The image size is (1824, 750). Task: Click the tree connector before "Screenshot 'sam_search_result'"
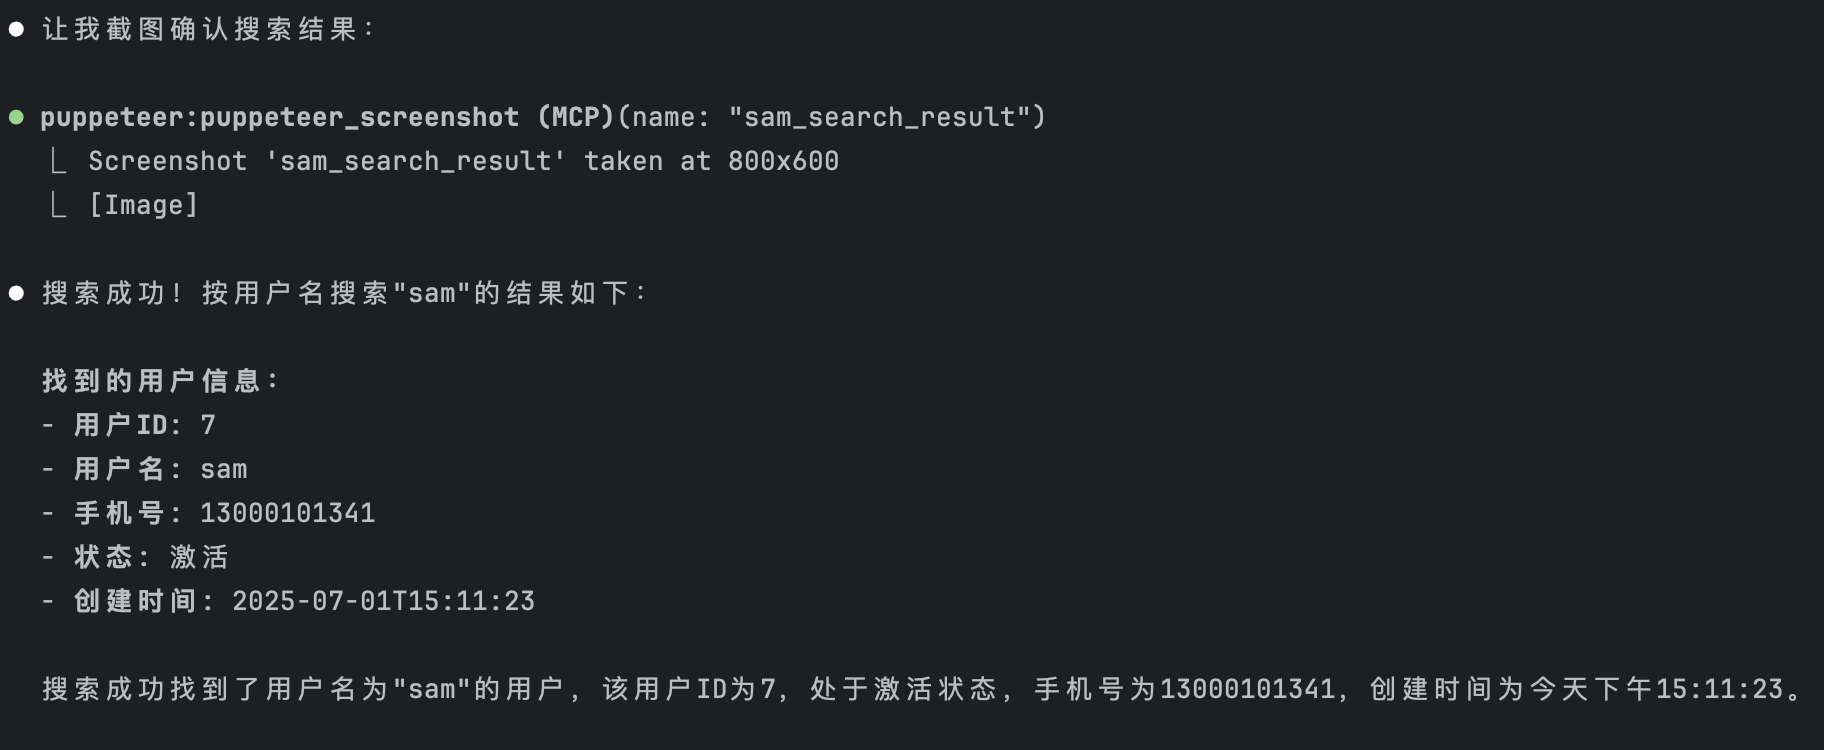(59, 161)
